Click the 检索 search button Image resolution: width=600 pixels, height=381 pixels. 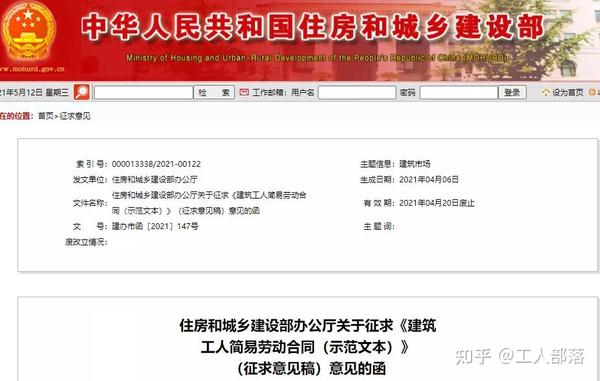pyautogui.click(x=214, y=92)
